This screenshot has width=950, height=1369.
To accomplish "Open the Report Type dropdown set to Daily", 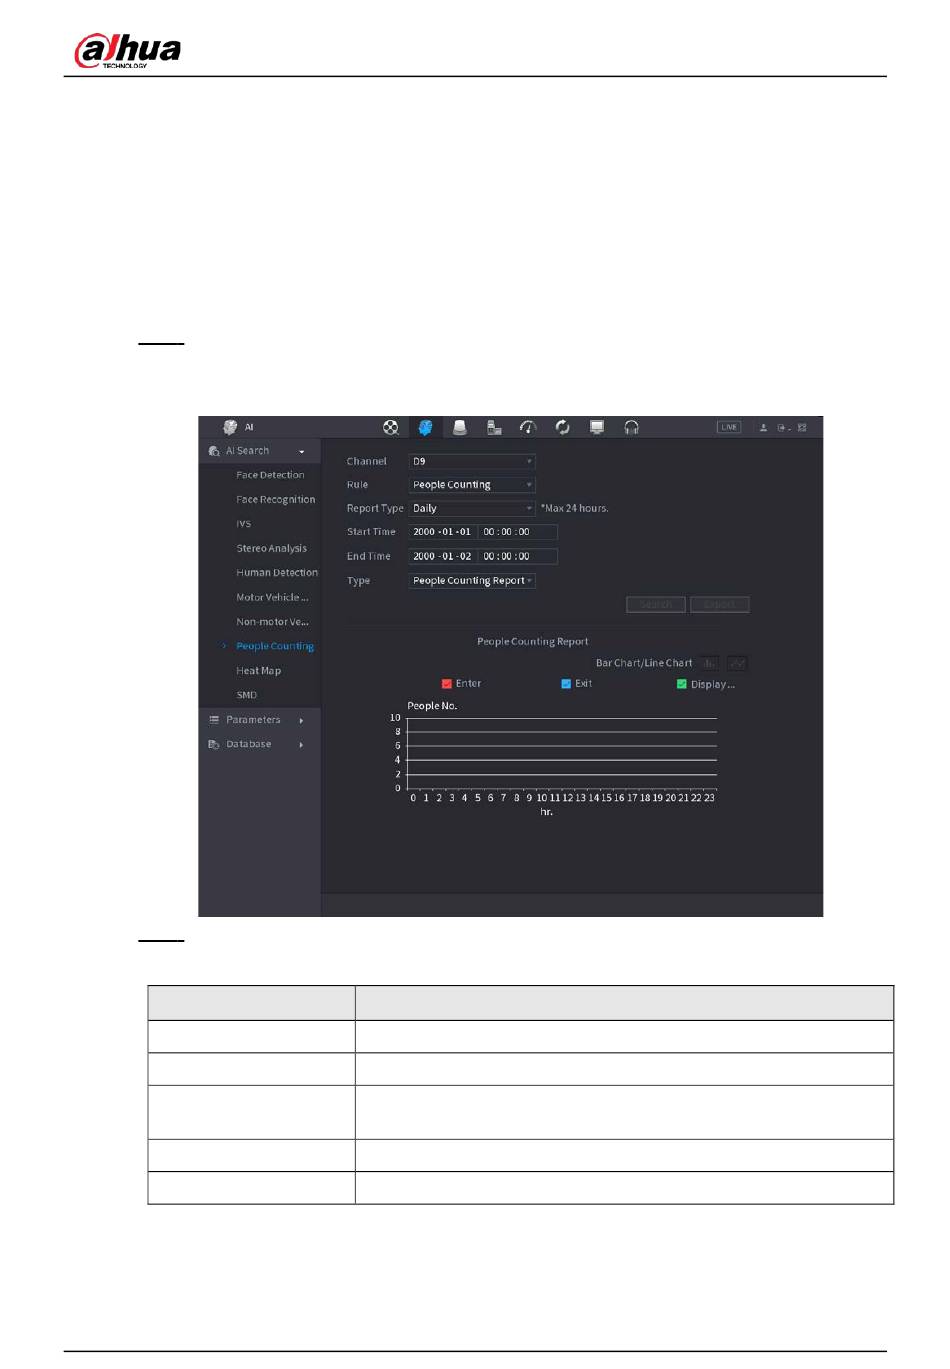I will tap(472, 509).
